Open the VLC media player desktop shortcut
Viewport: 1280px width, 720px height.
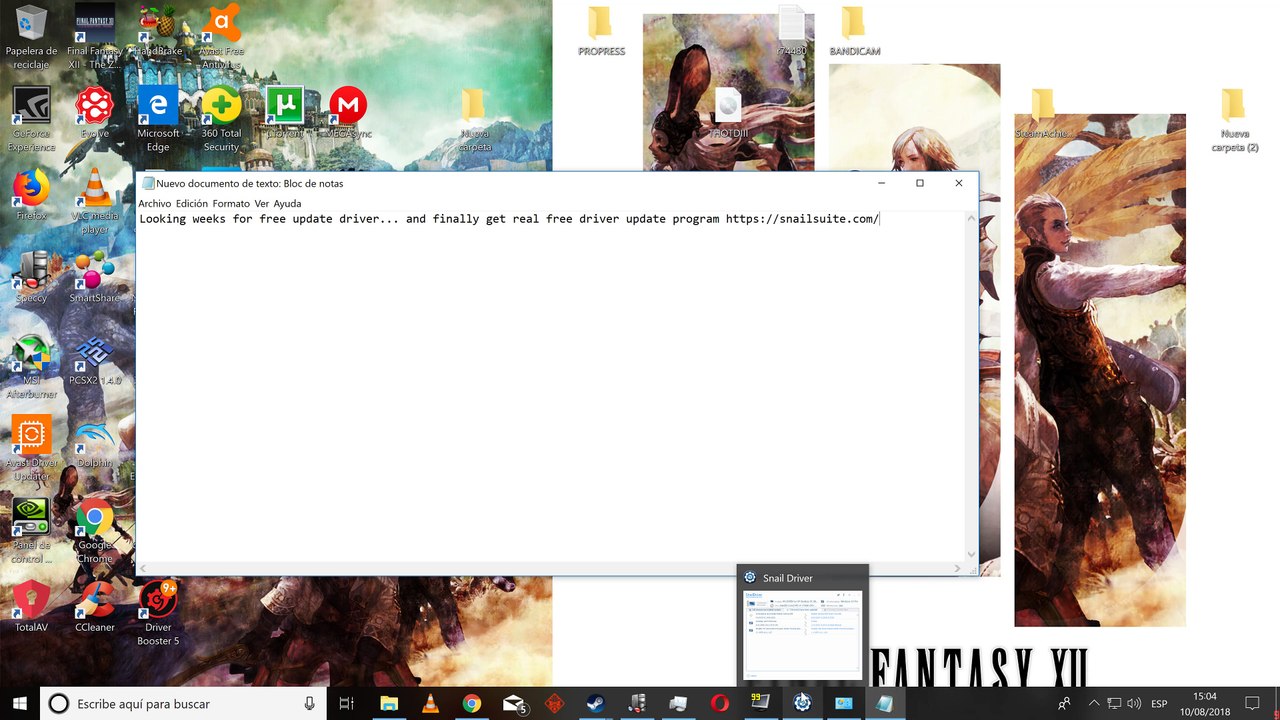coord(94,201)
